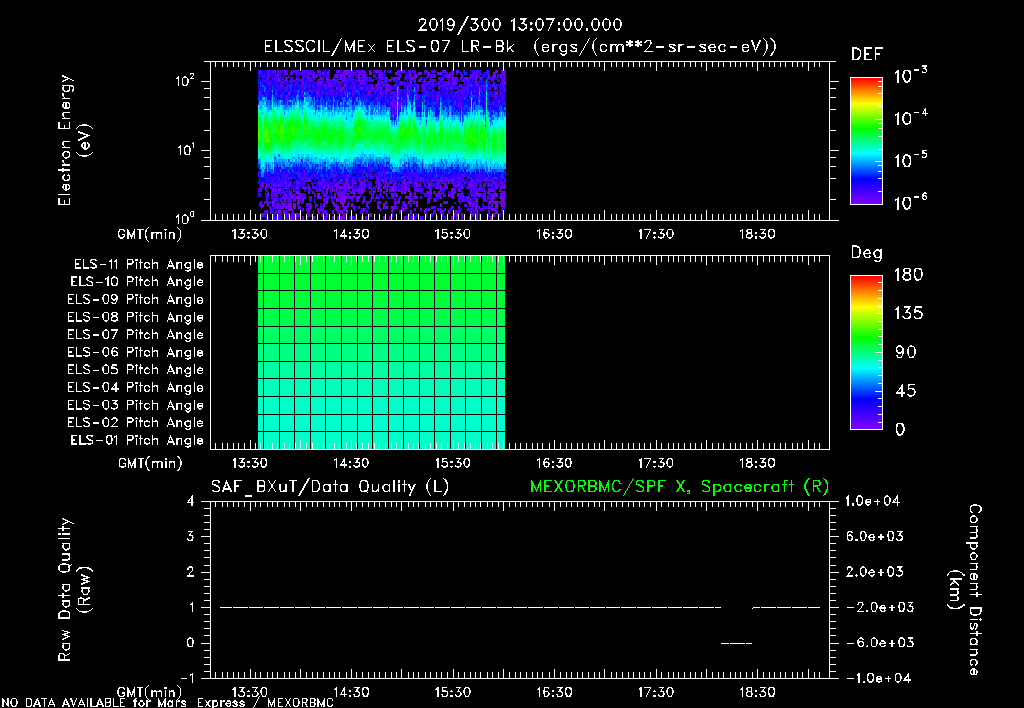This screenshot has width=1024, height=708.
Task: Click the timestamp title 2019/300 13:07:00.000
Action: pos(520,25)
